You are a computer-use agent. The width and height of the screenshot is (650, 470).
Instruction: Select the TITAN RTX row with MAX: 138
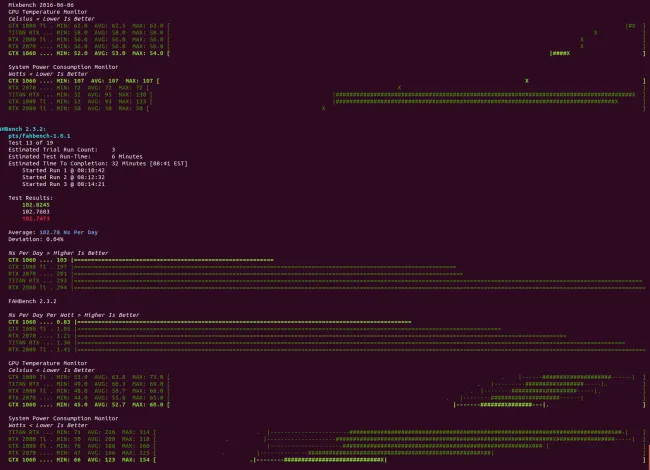[327, 94]
